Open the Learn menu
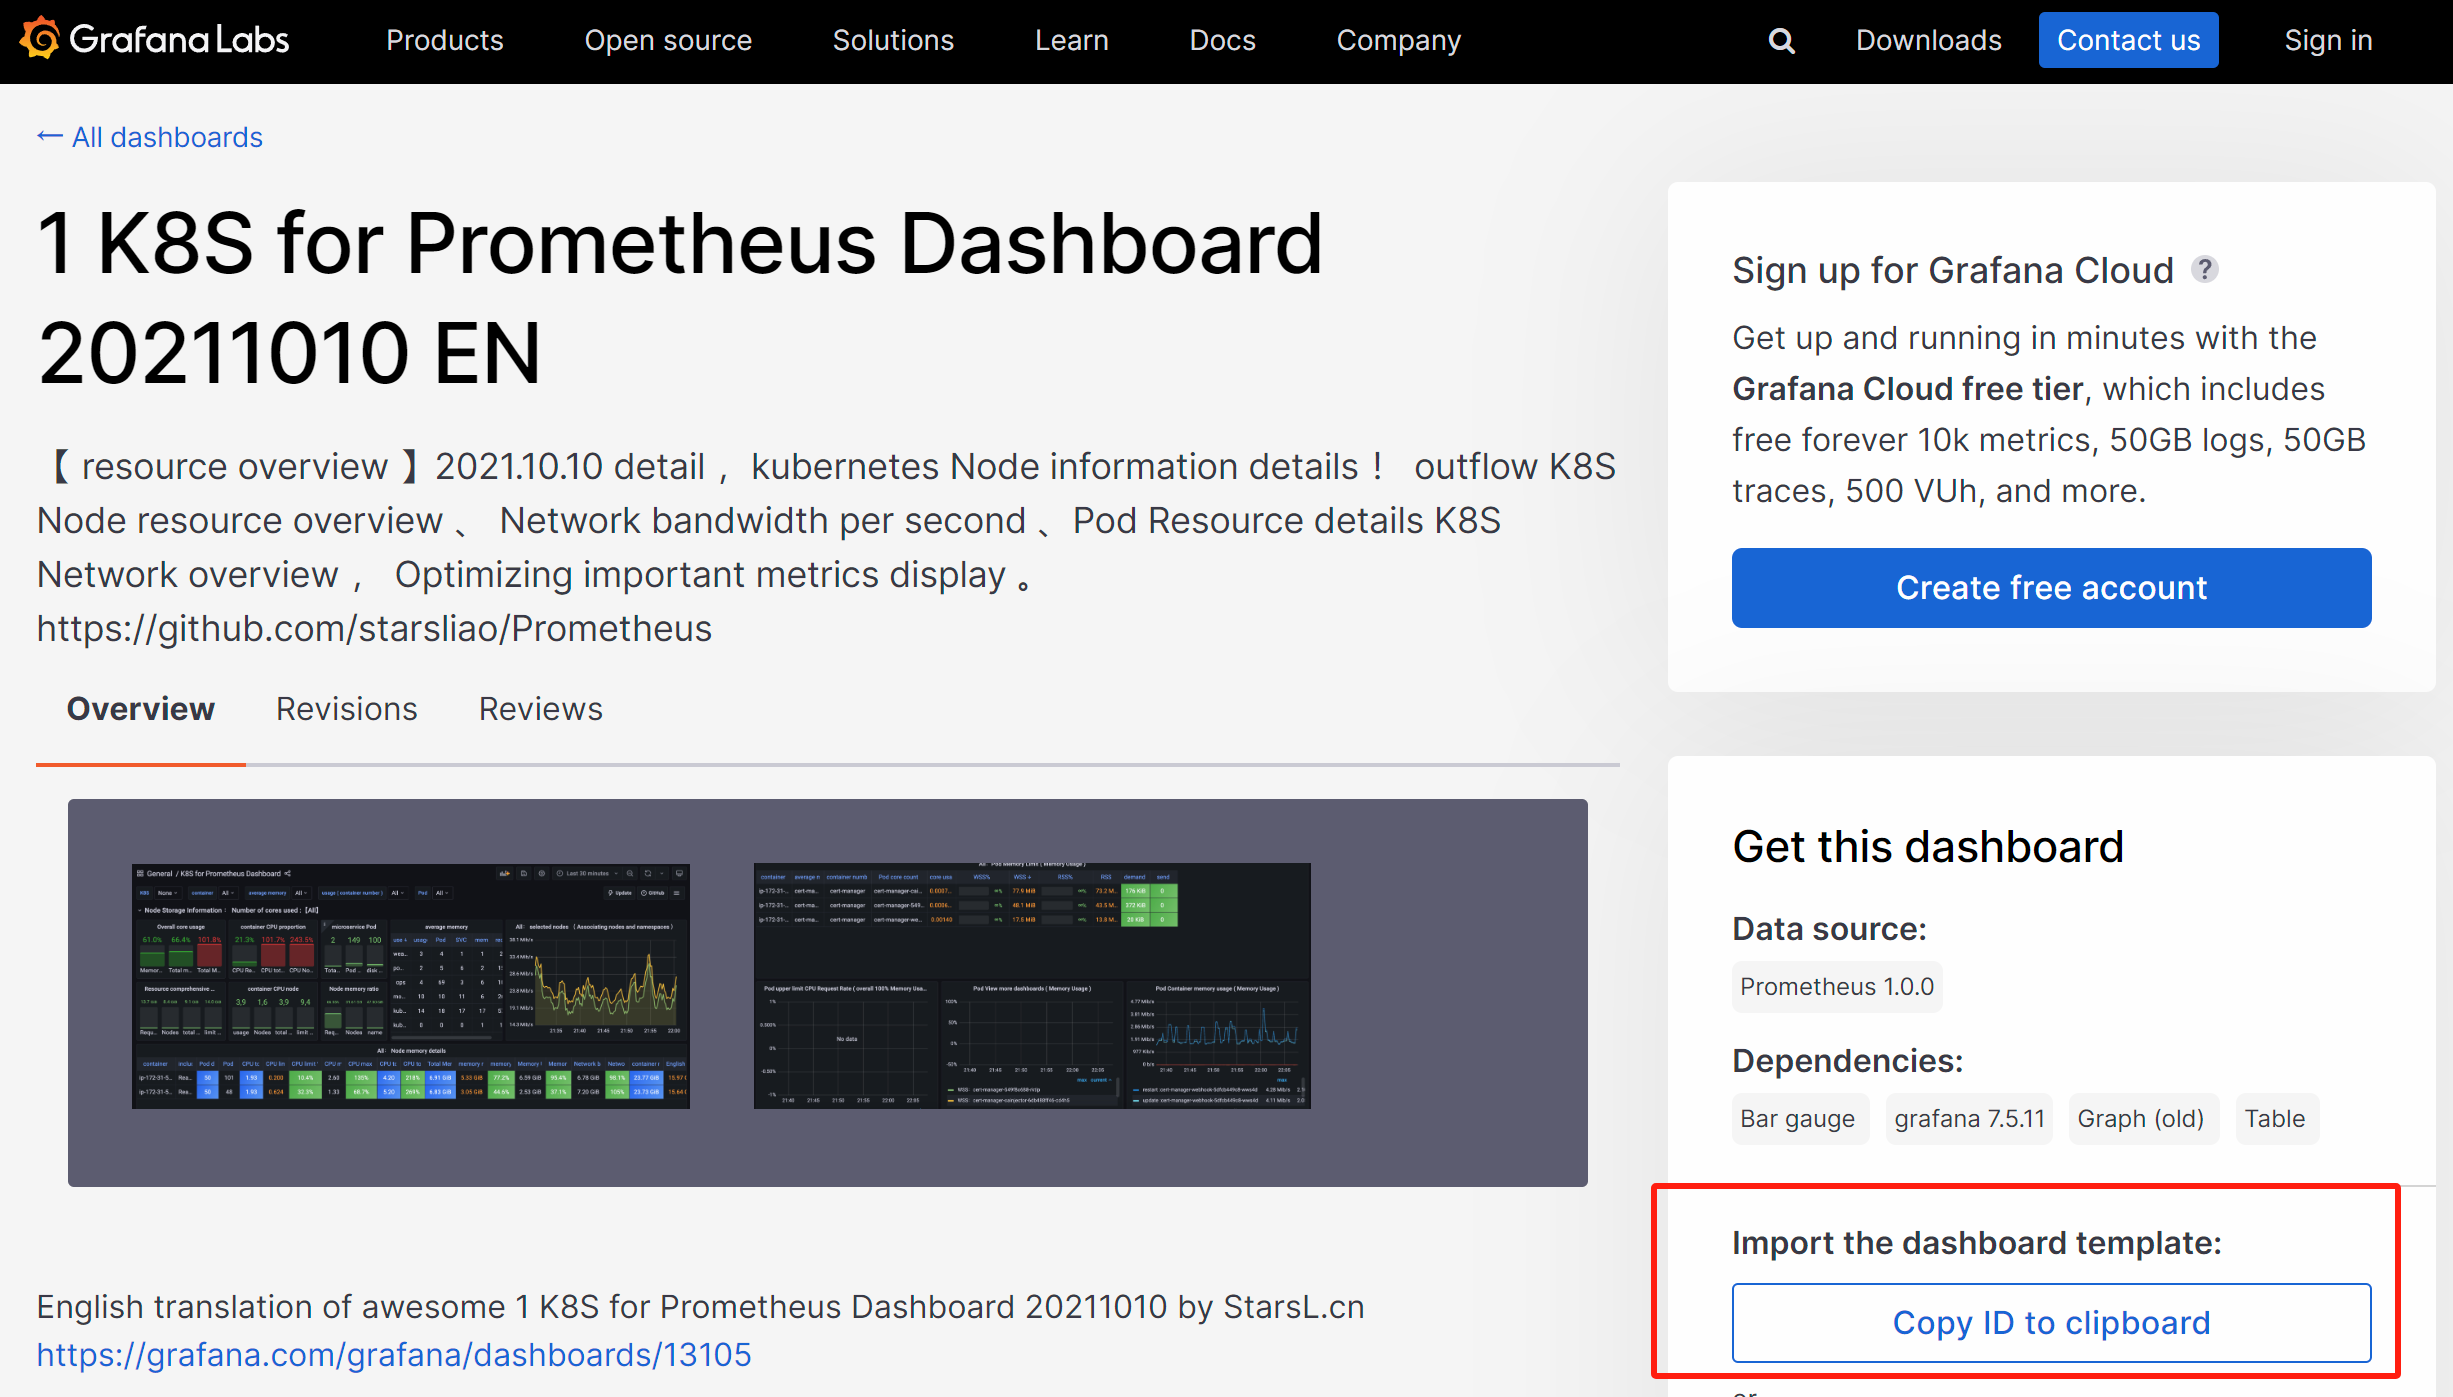This screenshot has width=2453, height=1397. [x=1071, y=40]
